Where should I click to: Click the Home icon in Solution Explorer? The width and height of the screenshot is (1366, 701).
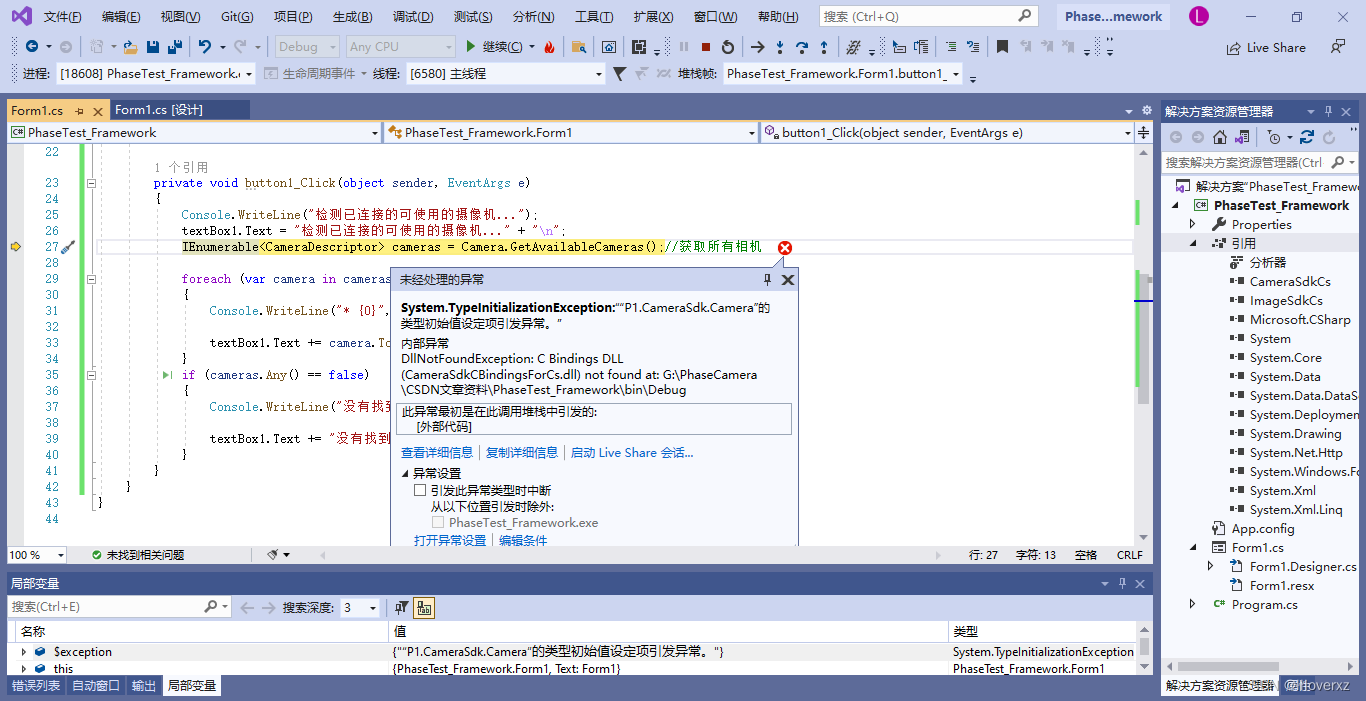[1220, 138]
